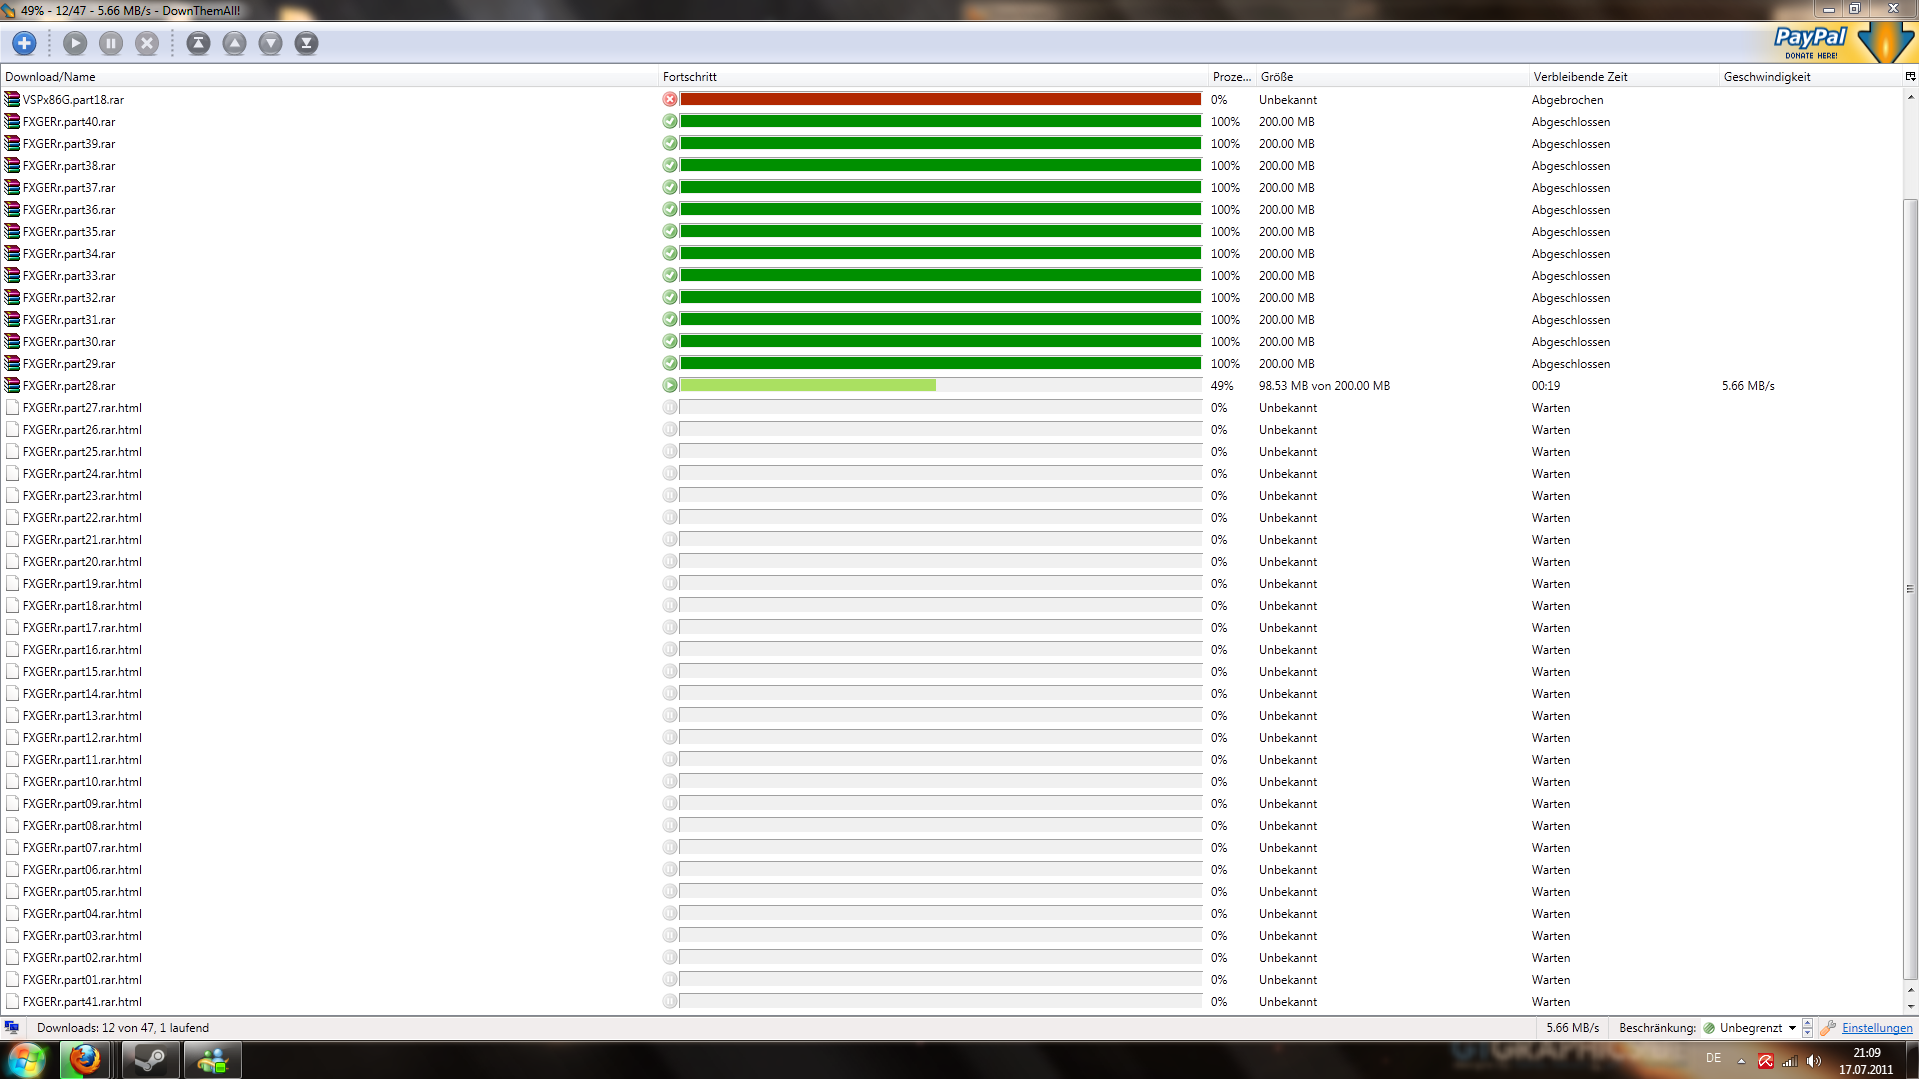Click queued status icon of FXGERr.part27.rar.html

pyautogui.click(x=670, y=407)
